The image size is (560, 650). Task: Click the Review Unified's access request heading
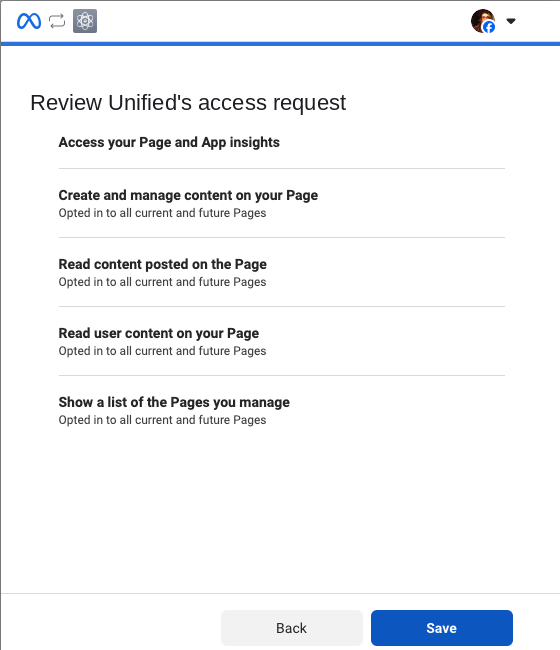click(x=188, y=103)
